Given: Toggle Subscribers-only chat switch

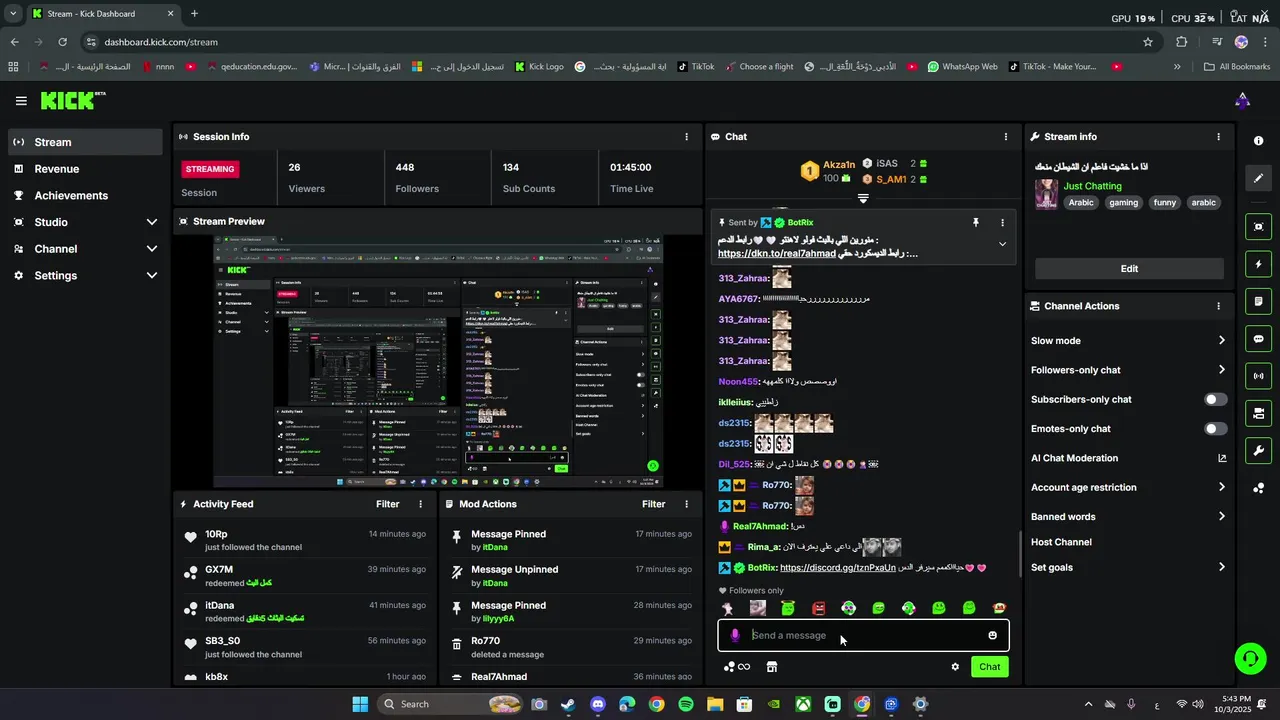Looking at the screenshot, I should [x=1215, y=399].
